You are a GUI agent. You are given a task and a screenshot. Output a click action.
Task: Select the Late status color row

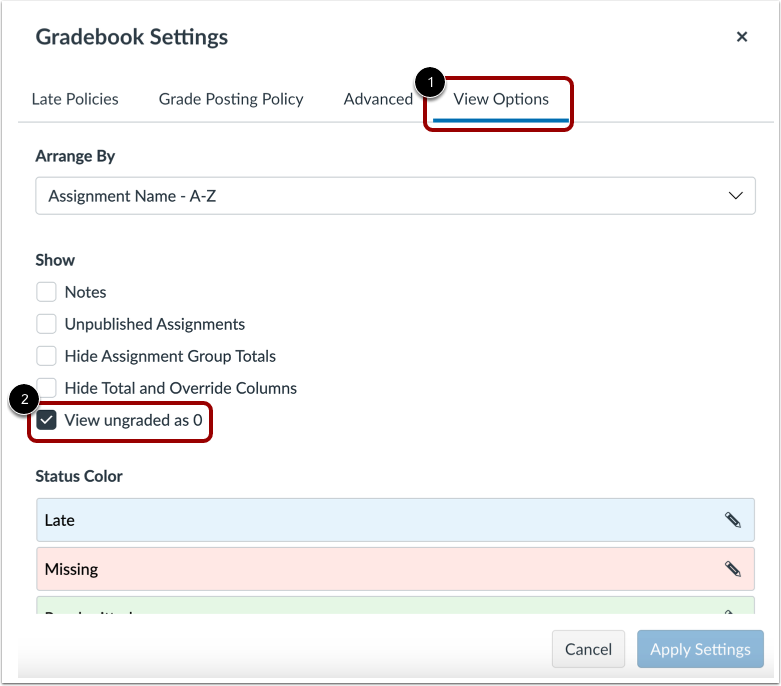(x=395, y=520)
